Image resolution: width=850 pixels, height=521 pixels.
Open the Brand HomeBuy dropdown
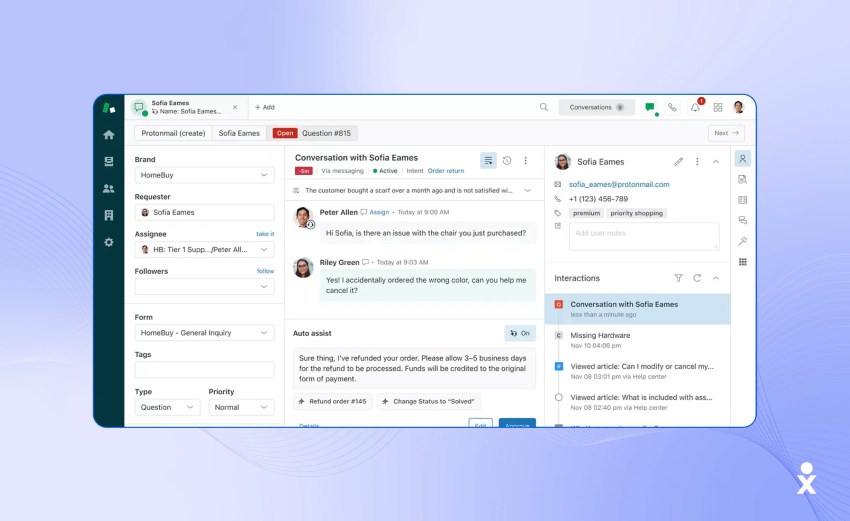204,175
